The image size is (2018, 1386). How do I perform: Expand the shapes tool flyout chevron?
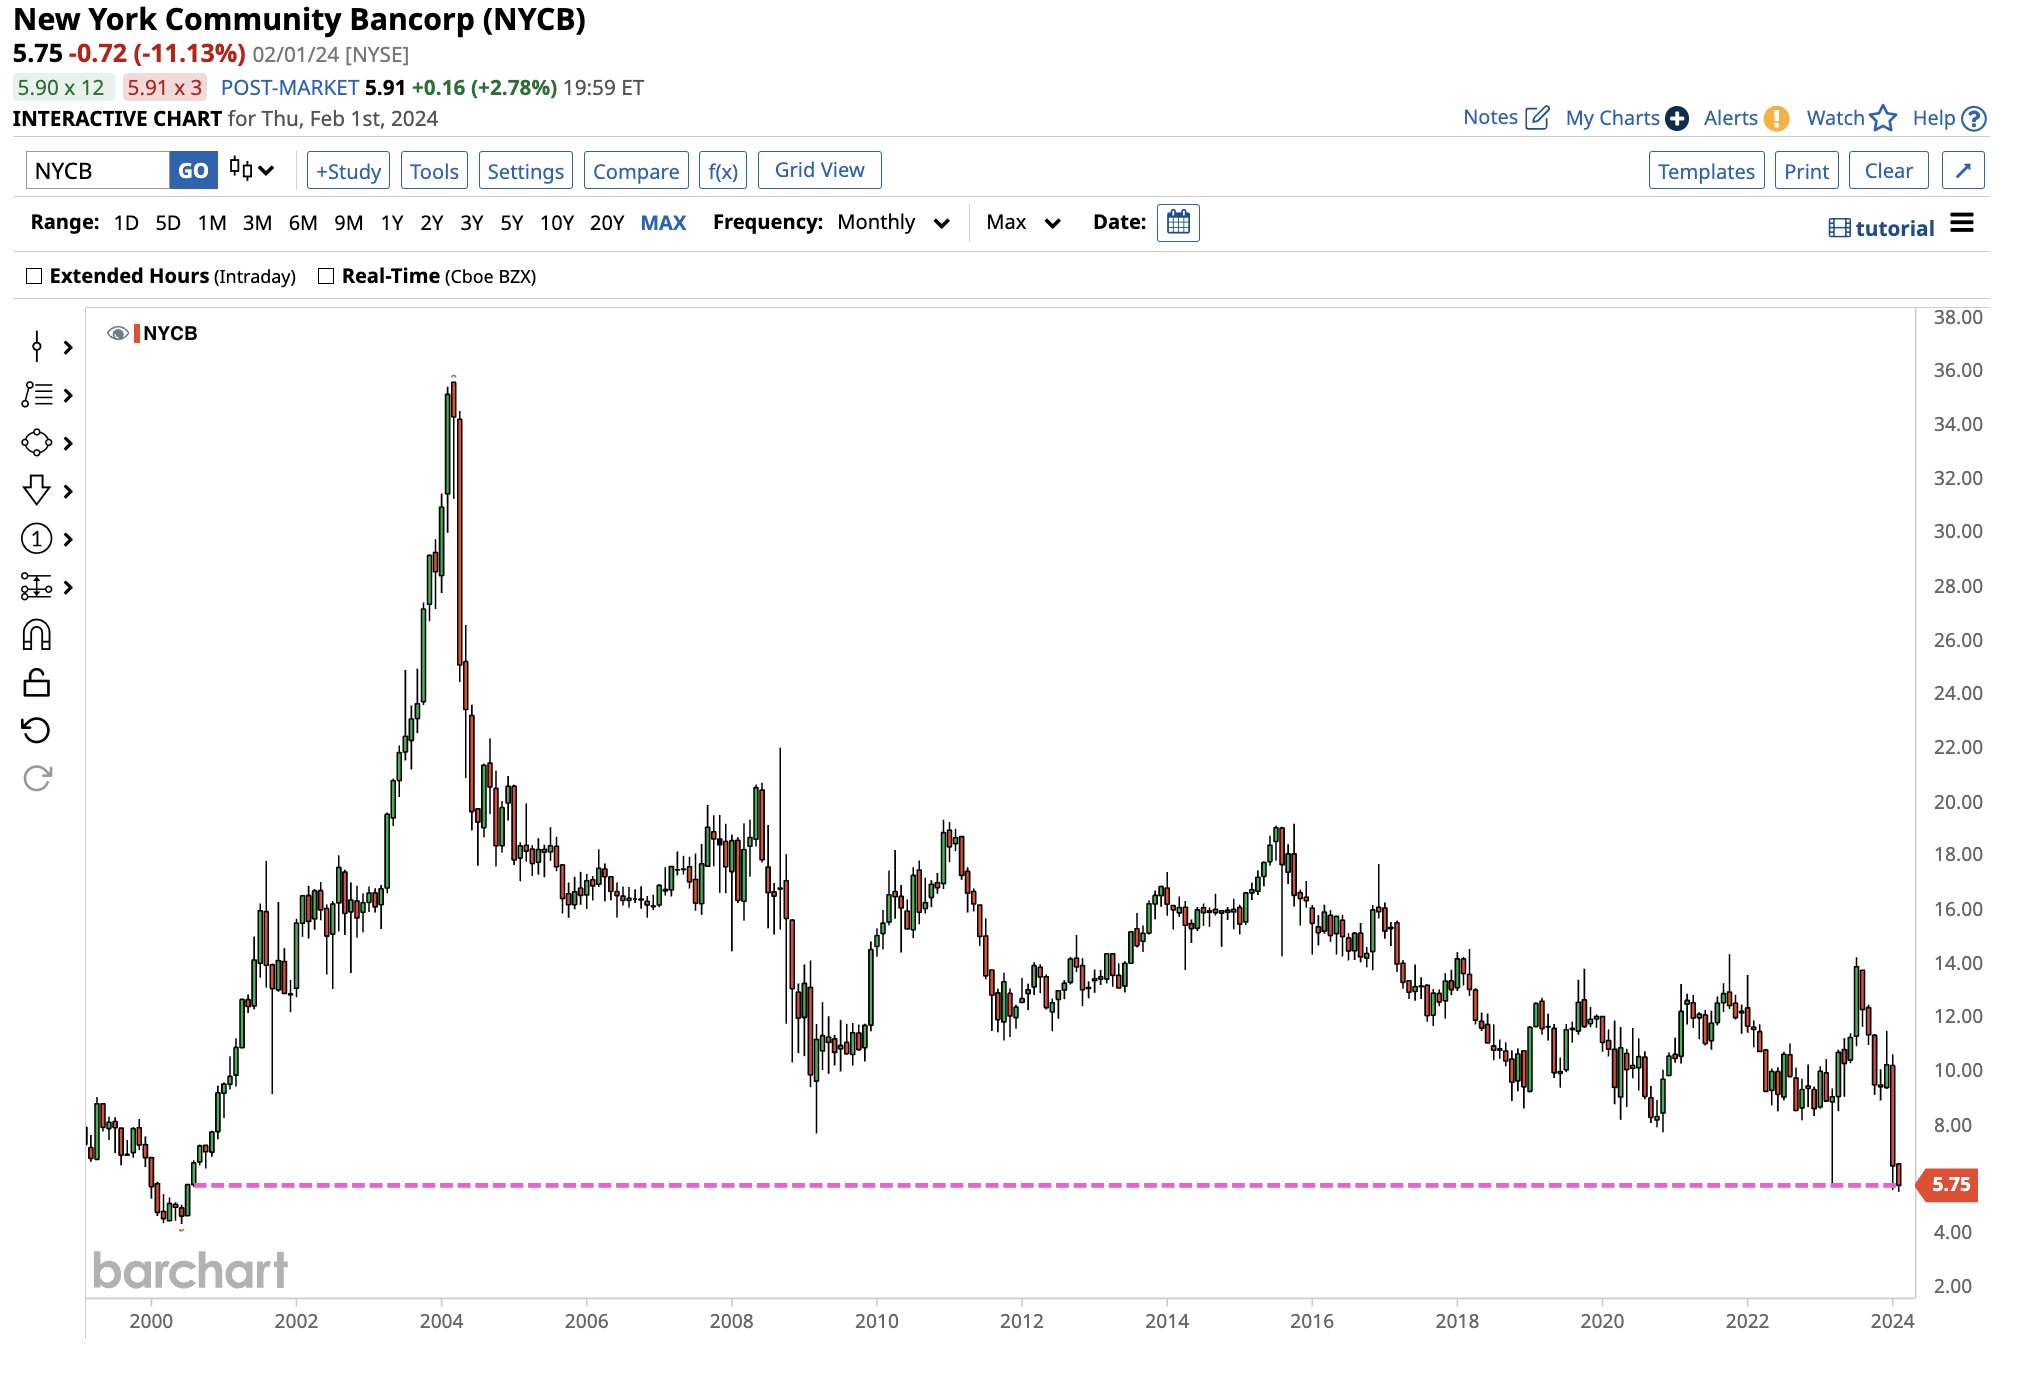pos(68,443)
